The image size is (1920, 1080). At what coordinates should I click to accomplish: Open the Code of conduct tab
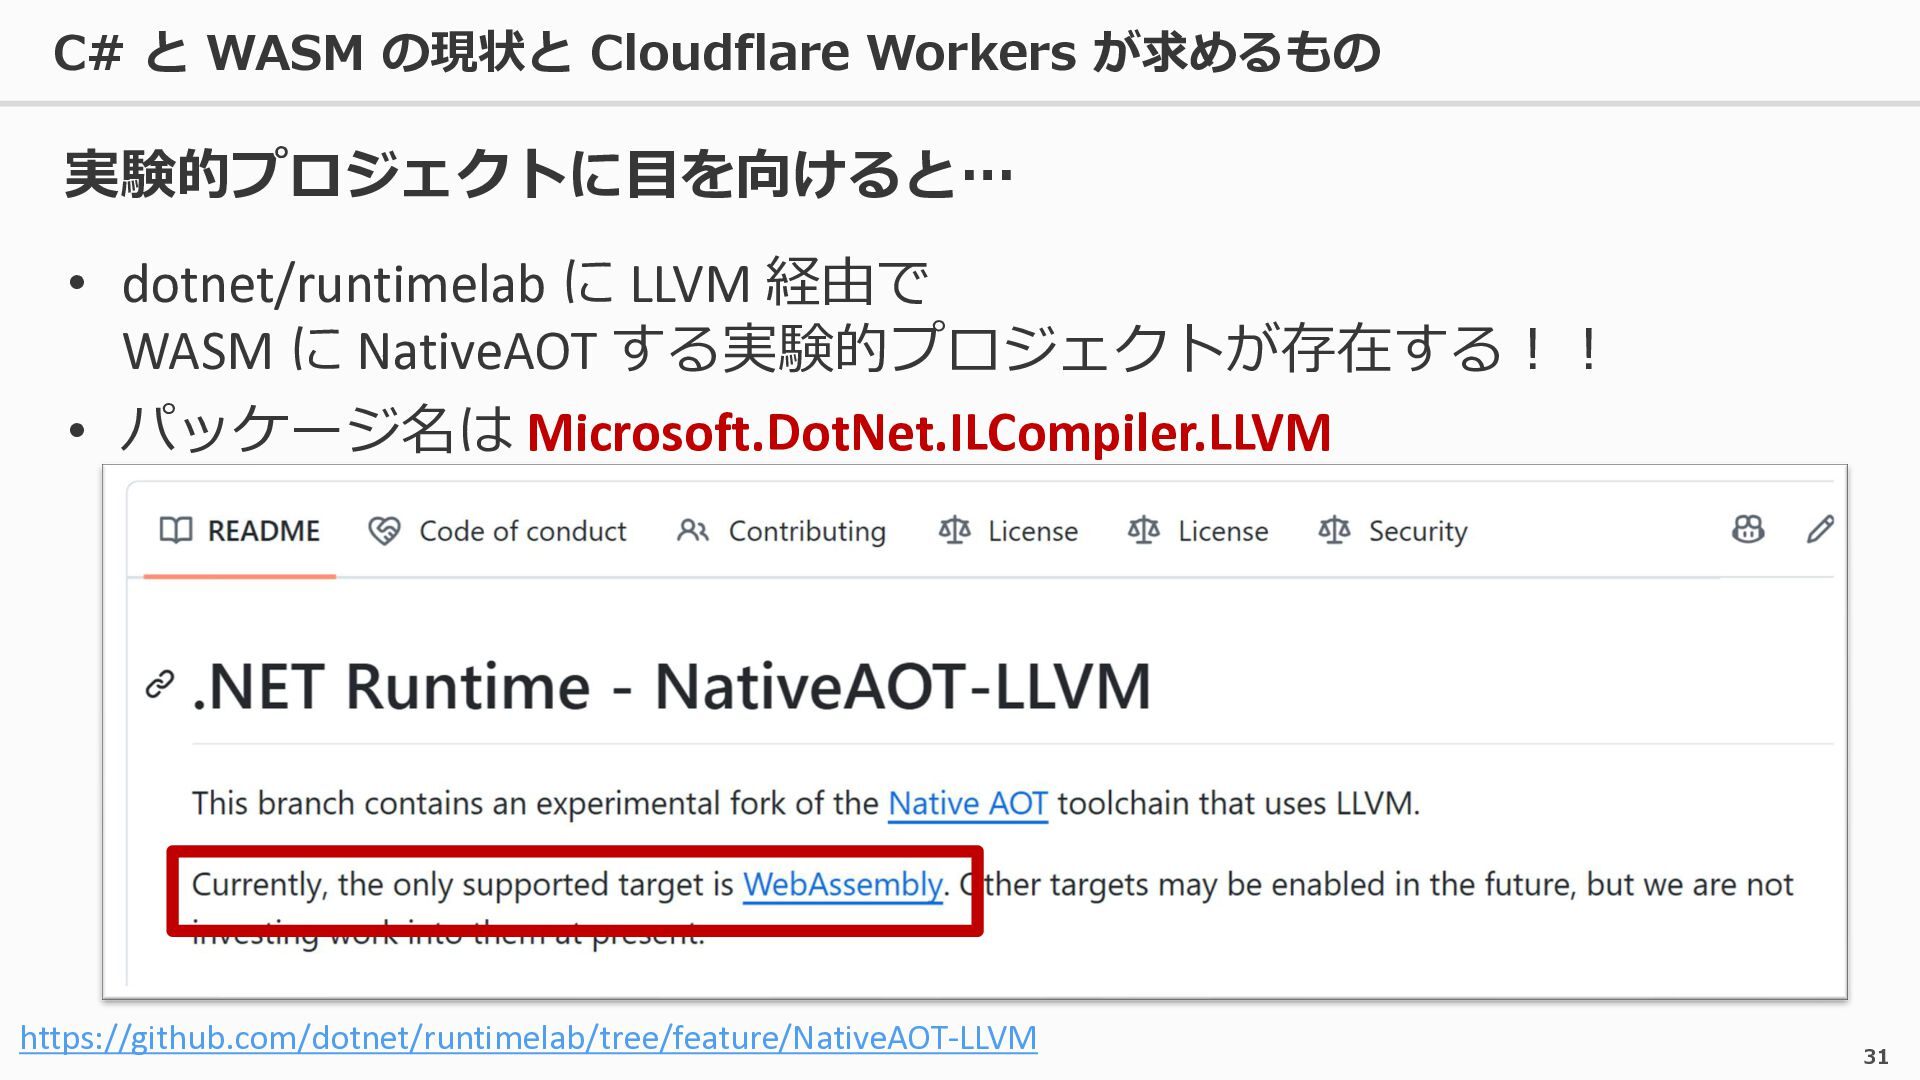click(x=523, y=531)
